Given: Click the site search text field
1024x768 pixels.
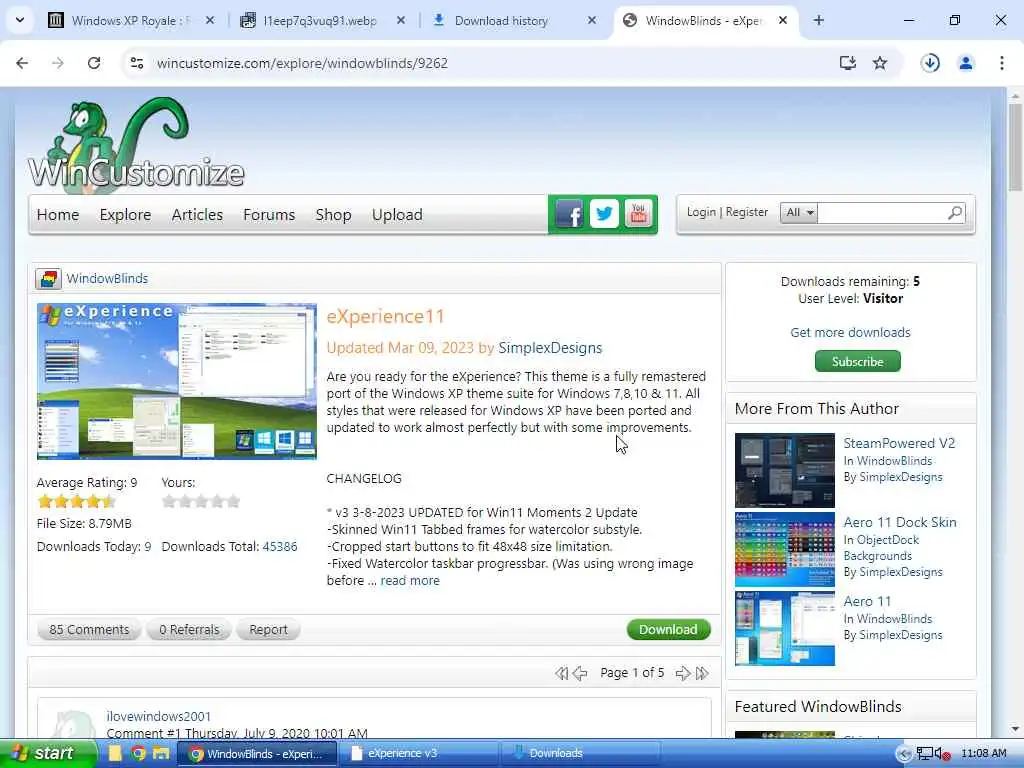Looking at the screenshot, I should (x=882, y=212).
